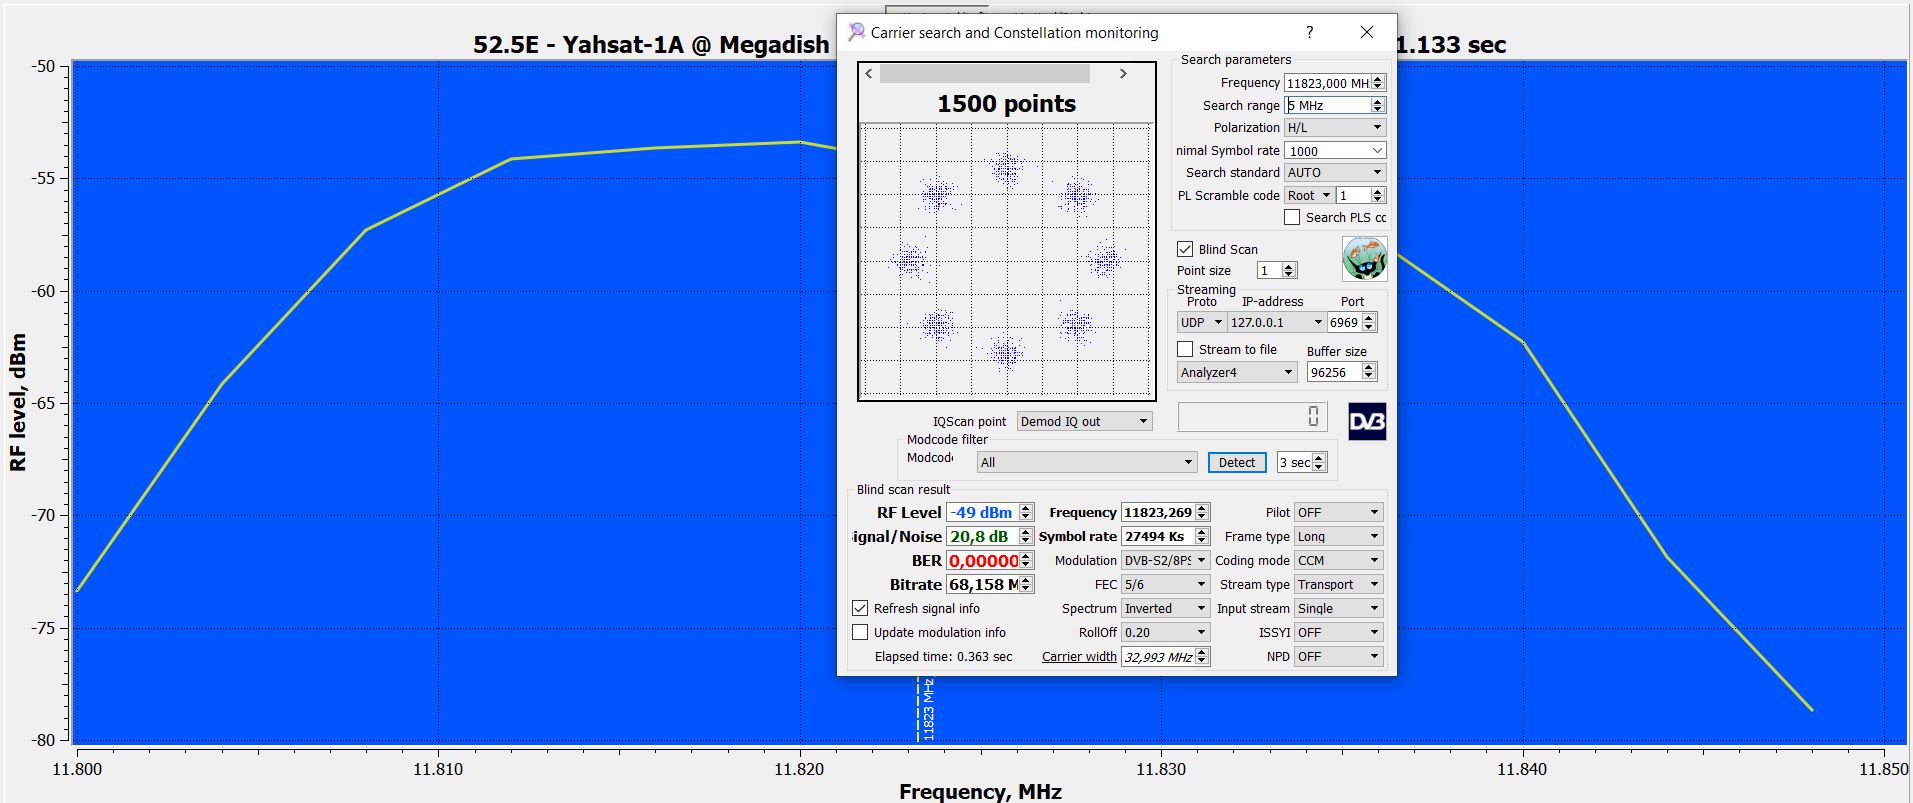
Task: Open the FEC 5/6 dropdown
Action: coord(1166,584)
